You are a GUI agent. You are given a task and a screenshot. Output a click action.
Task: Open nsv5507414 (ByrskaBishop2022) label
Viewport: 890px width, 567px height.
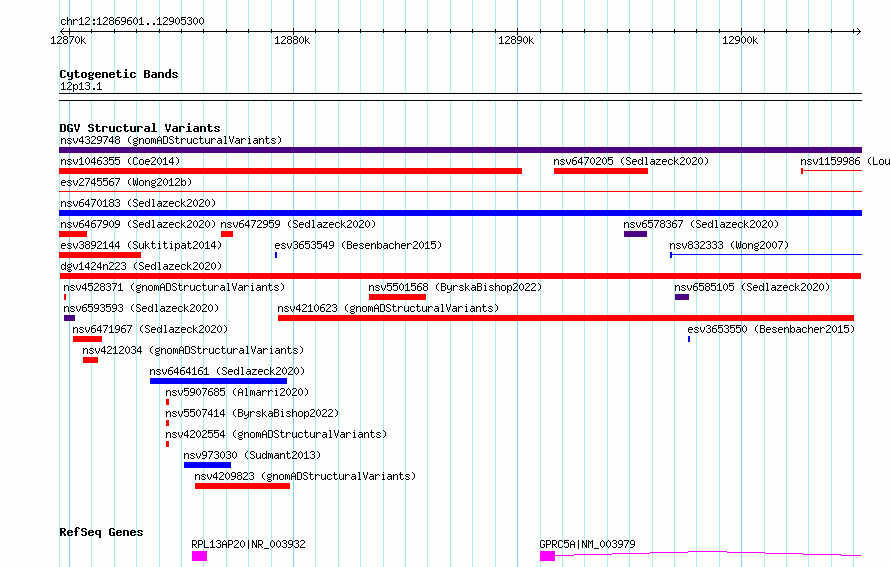click(x=252, y=413)
